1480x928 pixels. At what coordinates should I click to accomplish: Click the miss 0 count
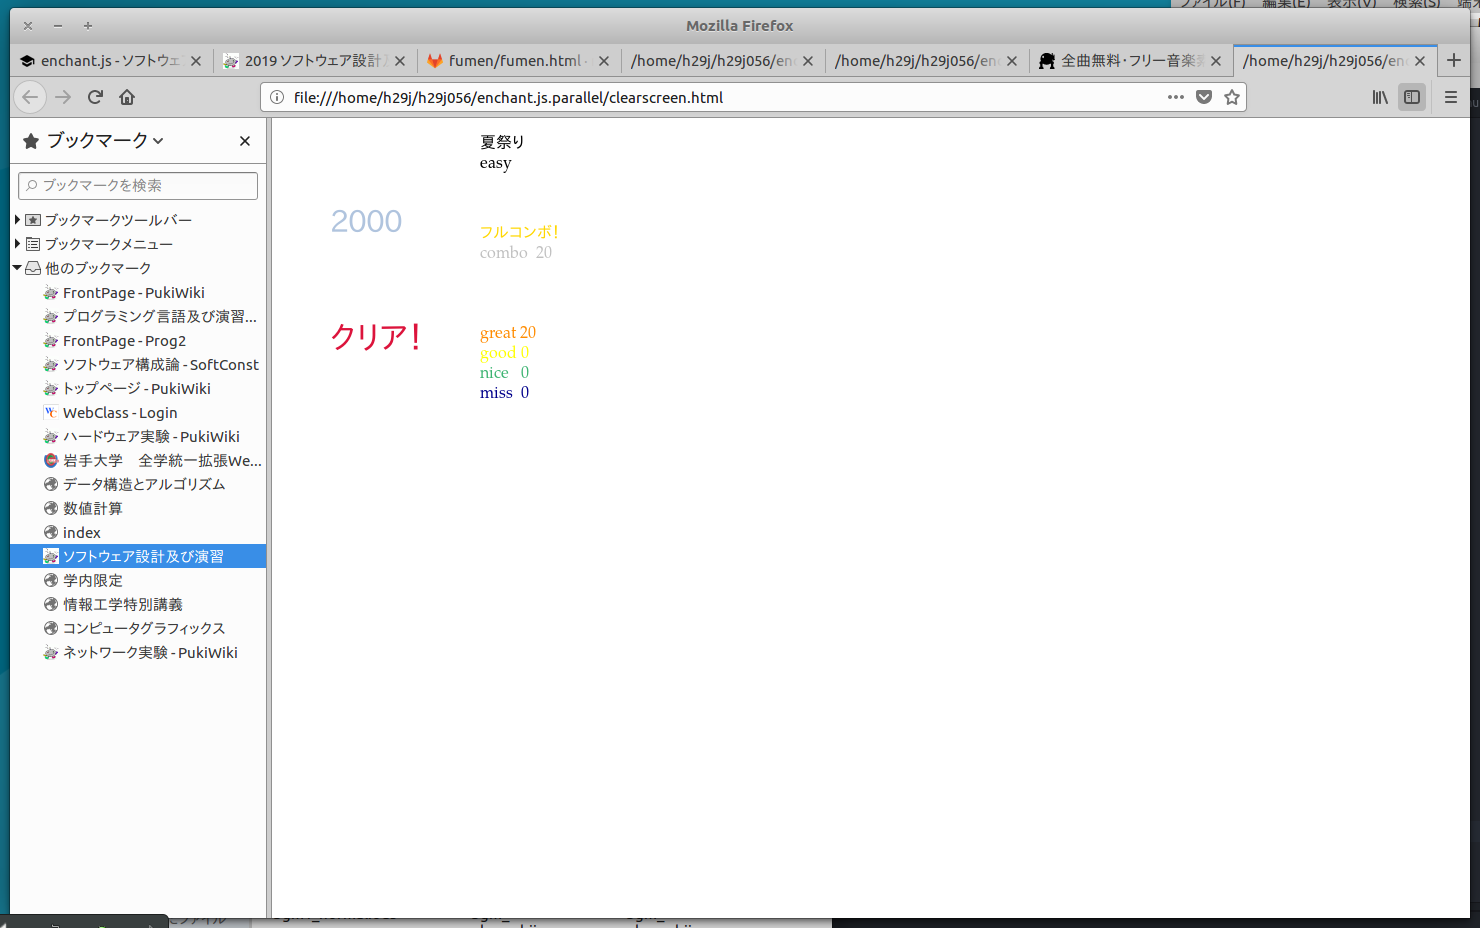click(504, 392)
